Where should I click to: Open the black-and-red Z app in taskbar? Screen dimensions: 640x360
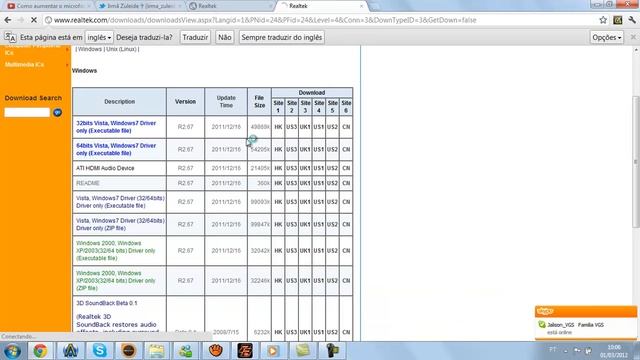click(245, 351)
